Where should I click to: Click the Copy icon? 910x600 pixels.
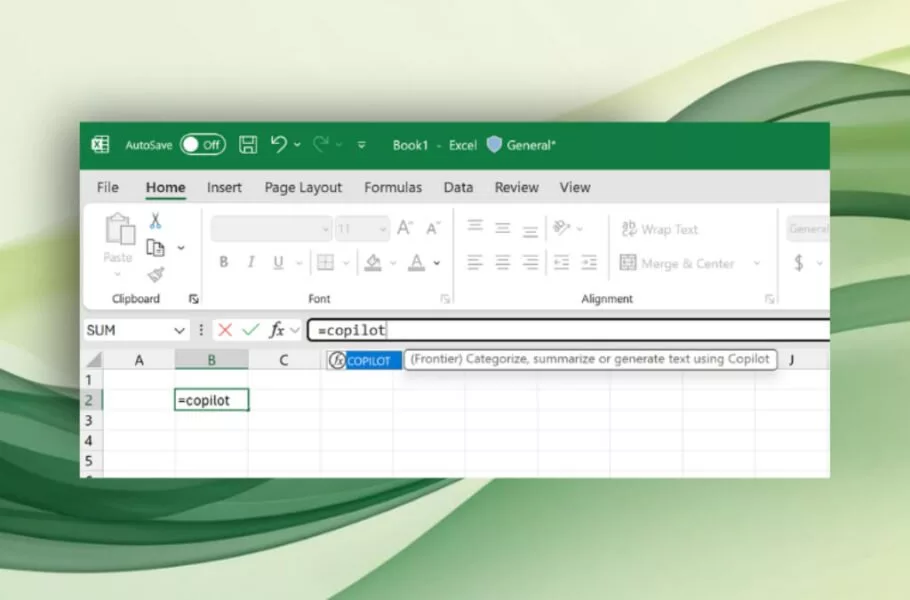pyautogui.click(x=155, y=248)
